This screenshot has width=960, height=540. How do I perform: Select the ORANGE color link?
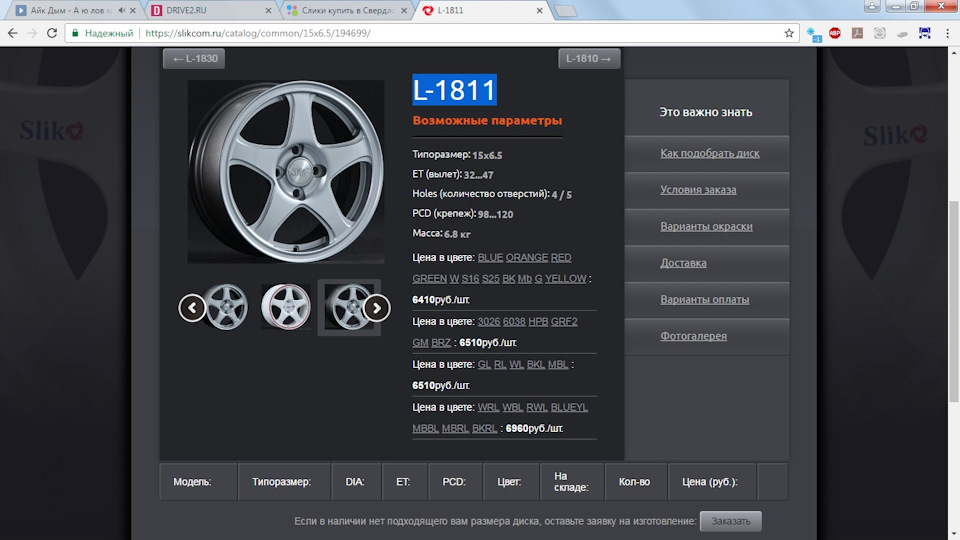pyautogui.click(x=527, y=258)
